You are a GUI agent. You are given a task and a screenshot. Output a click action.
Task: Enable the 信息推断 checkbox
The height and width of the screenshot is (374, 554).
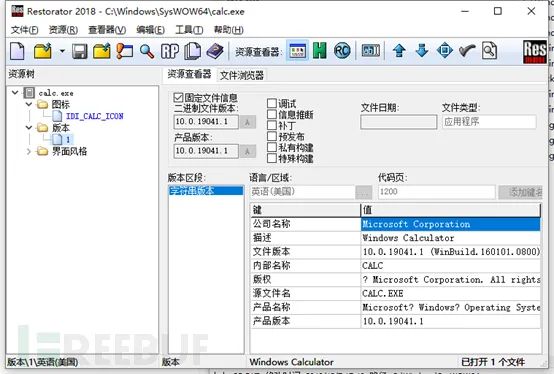pyautogui.click(x=272, y=114)
